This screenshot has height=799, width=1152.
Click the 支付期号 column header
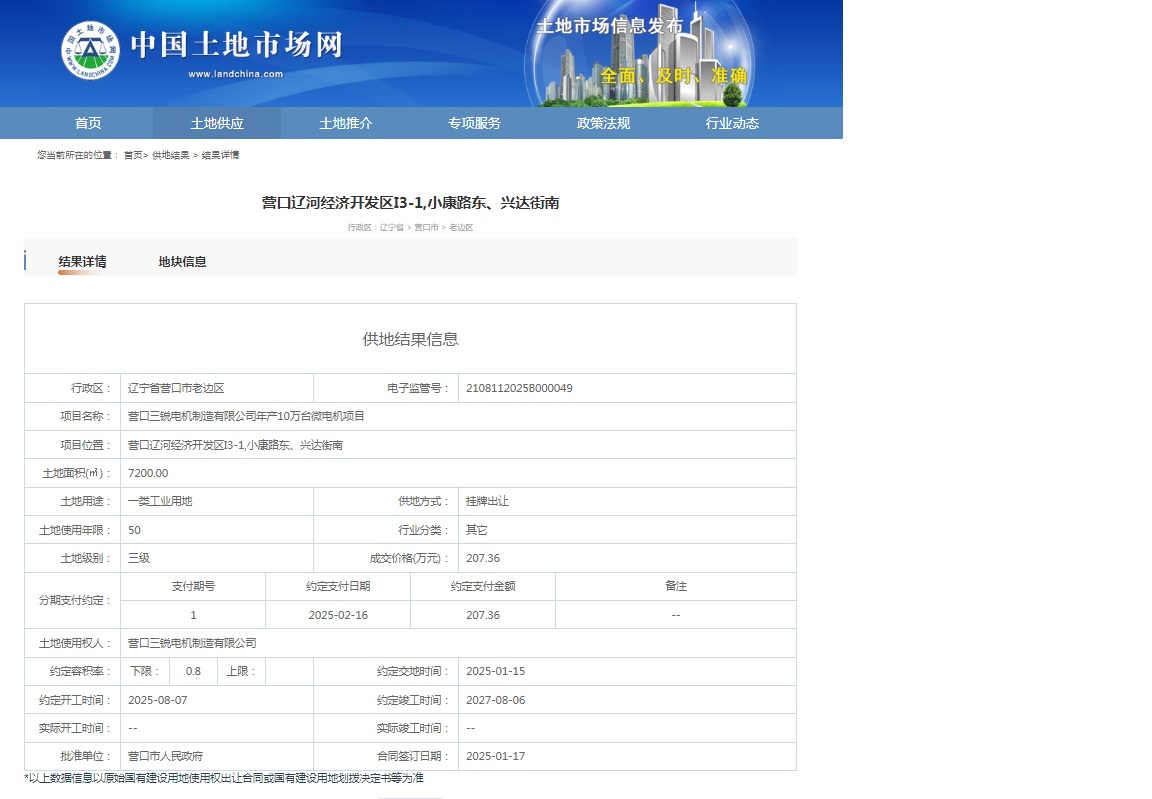coord(193,586)
